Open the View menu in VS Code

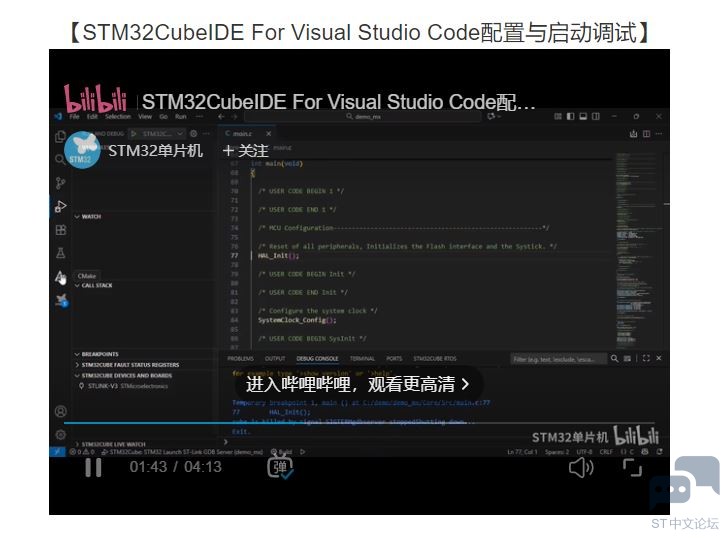pyautogui.click(x=145, y=117)
